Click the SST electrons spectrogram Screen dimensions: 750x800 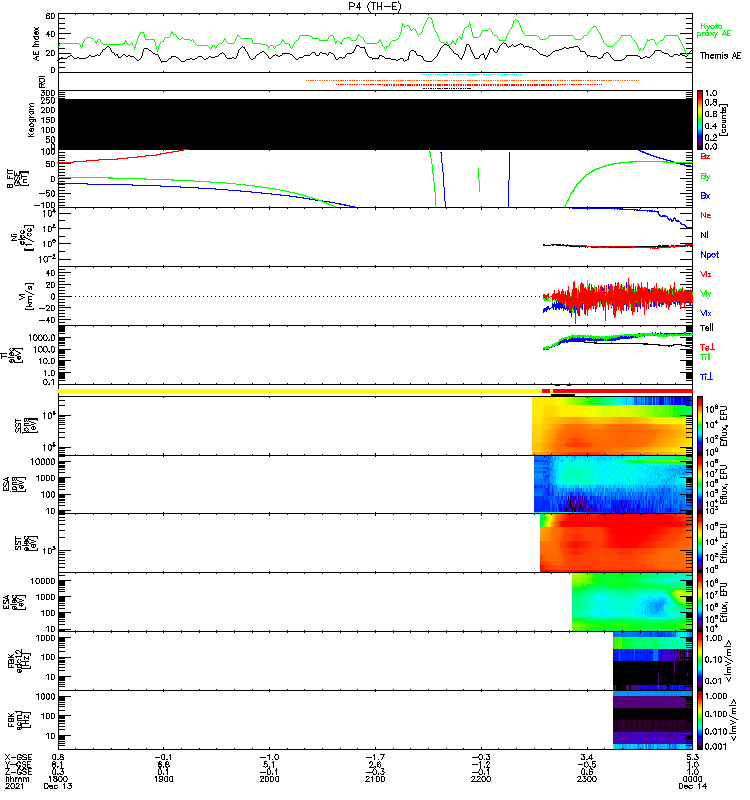pos(616,543)
